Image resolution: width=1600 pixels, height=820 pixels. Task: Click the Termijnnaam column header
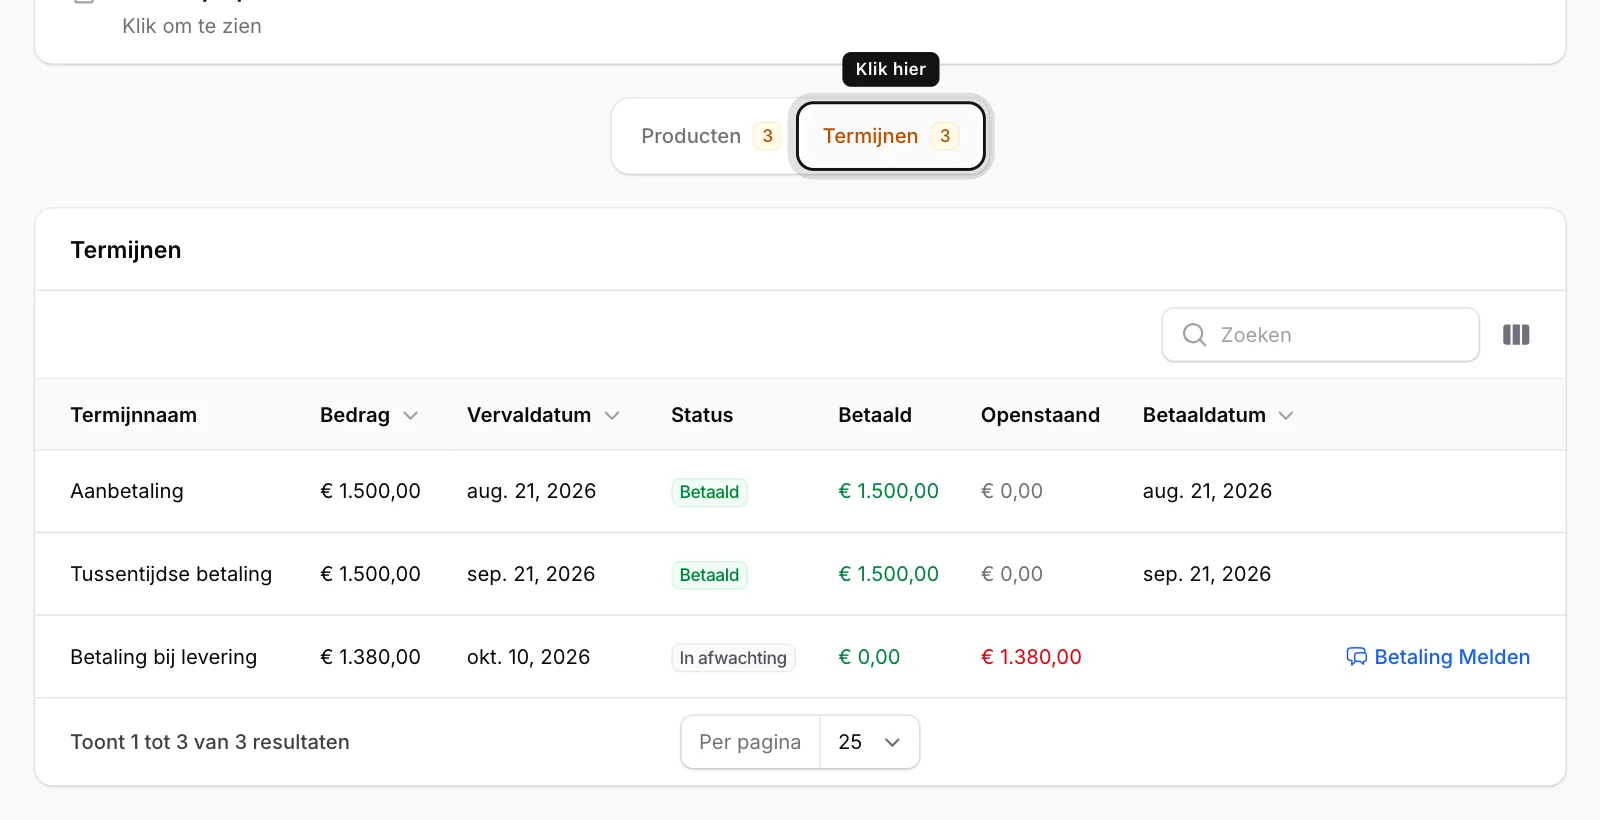pos(133,415)
